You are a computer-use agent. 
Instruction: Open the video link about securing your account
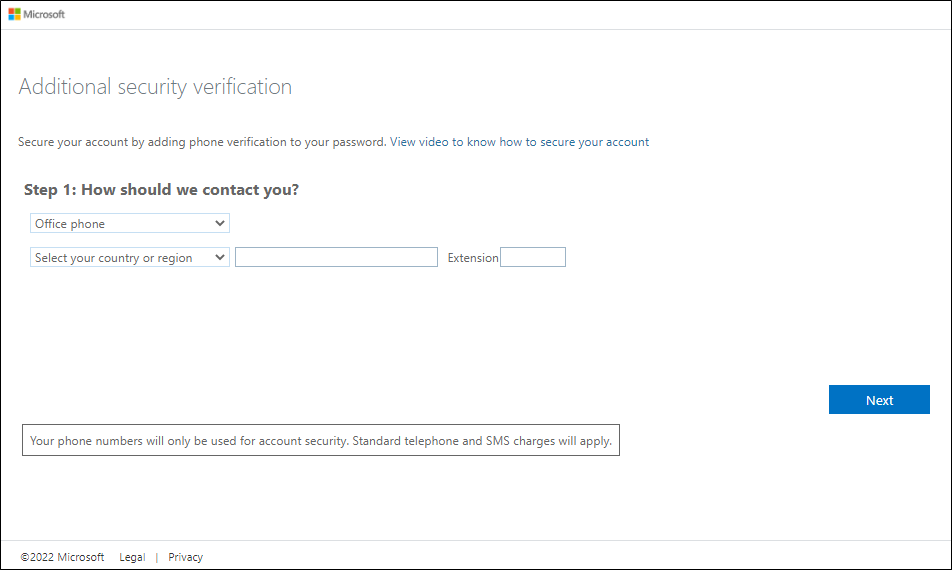point(519,142)
